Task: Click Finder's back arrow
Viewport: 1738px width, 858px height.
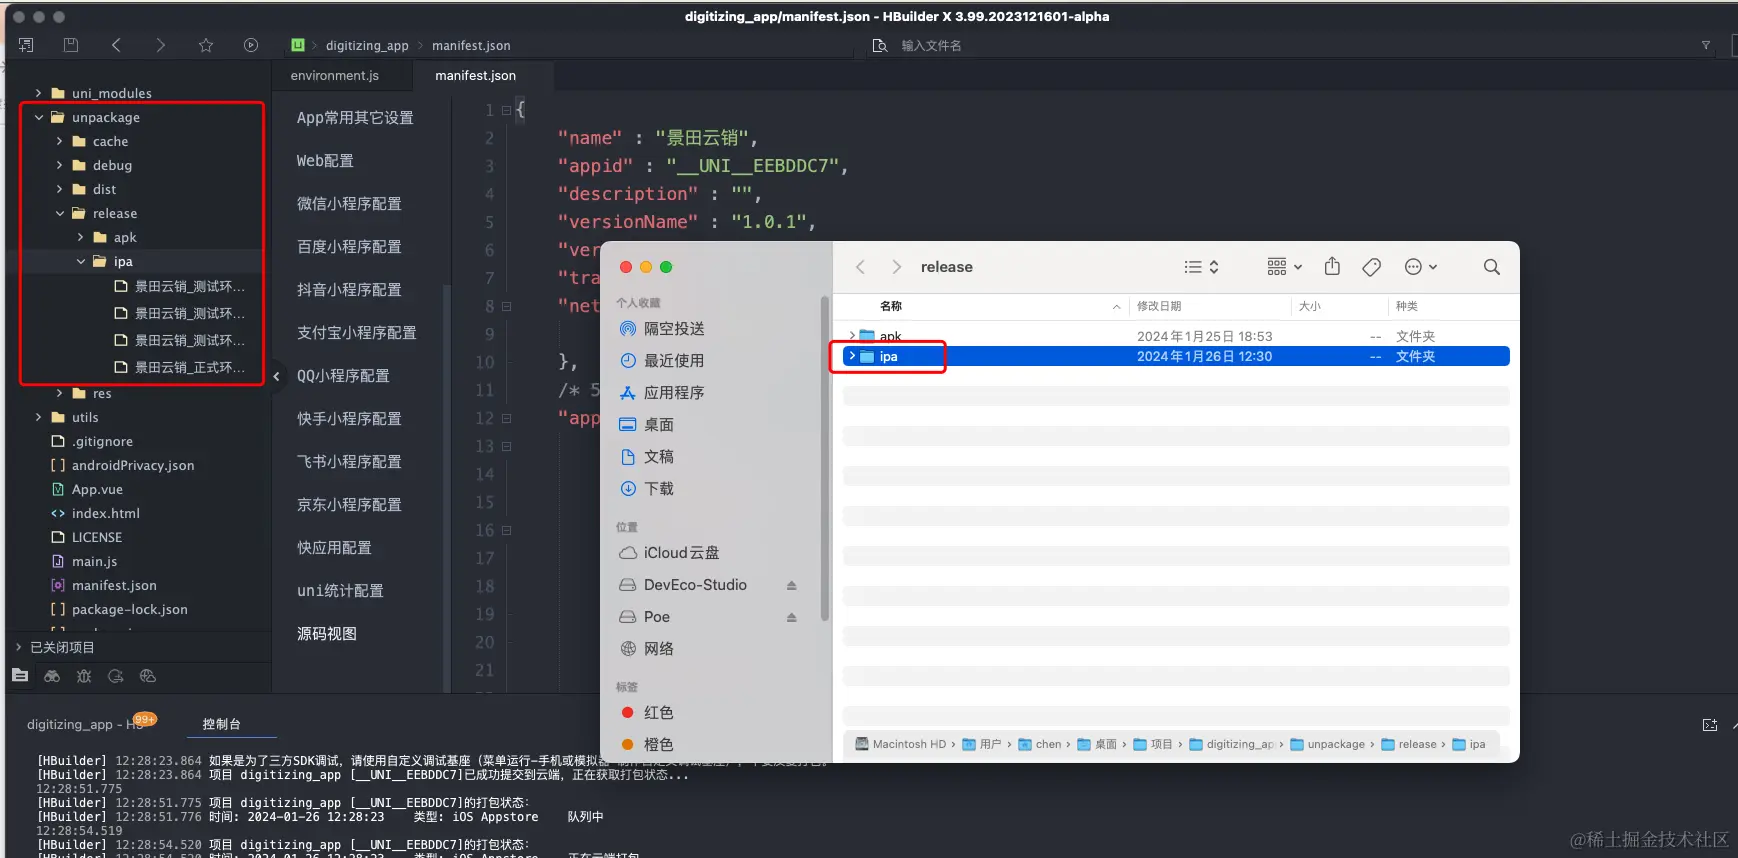Action: click(x=860, y=267)
